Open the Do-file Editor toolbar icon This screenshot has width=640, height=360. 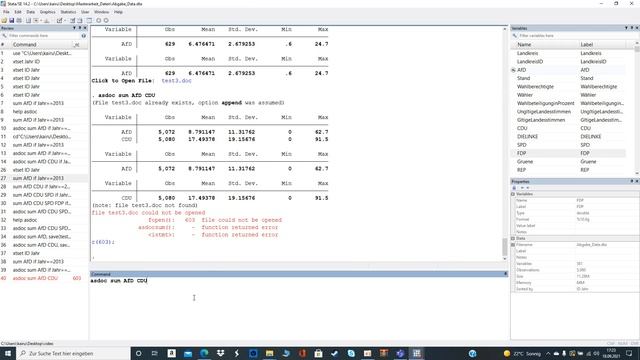60,20
